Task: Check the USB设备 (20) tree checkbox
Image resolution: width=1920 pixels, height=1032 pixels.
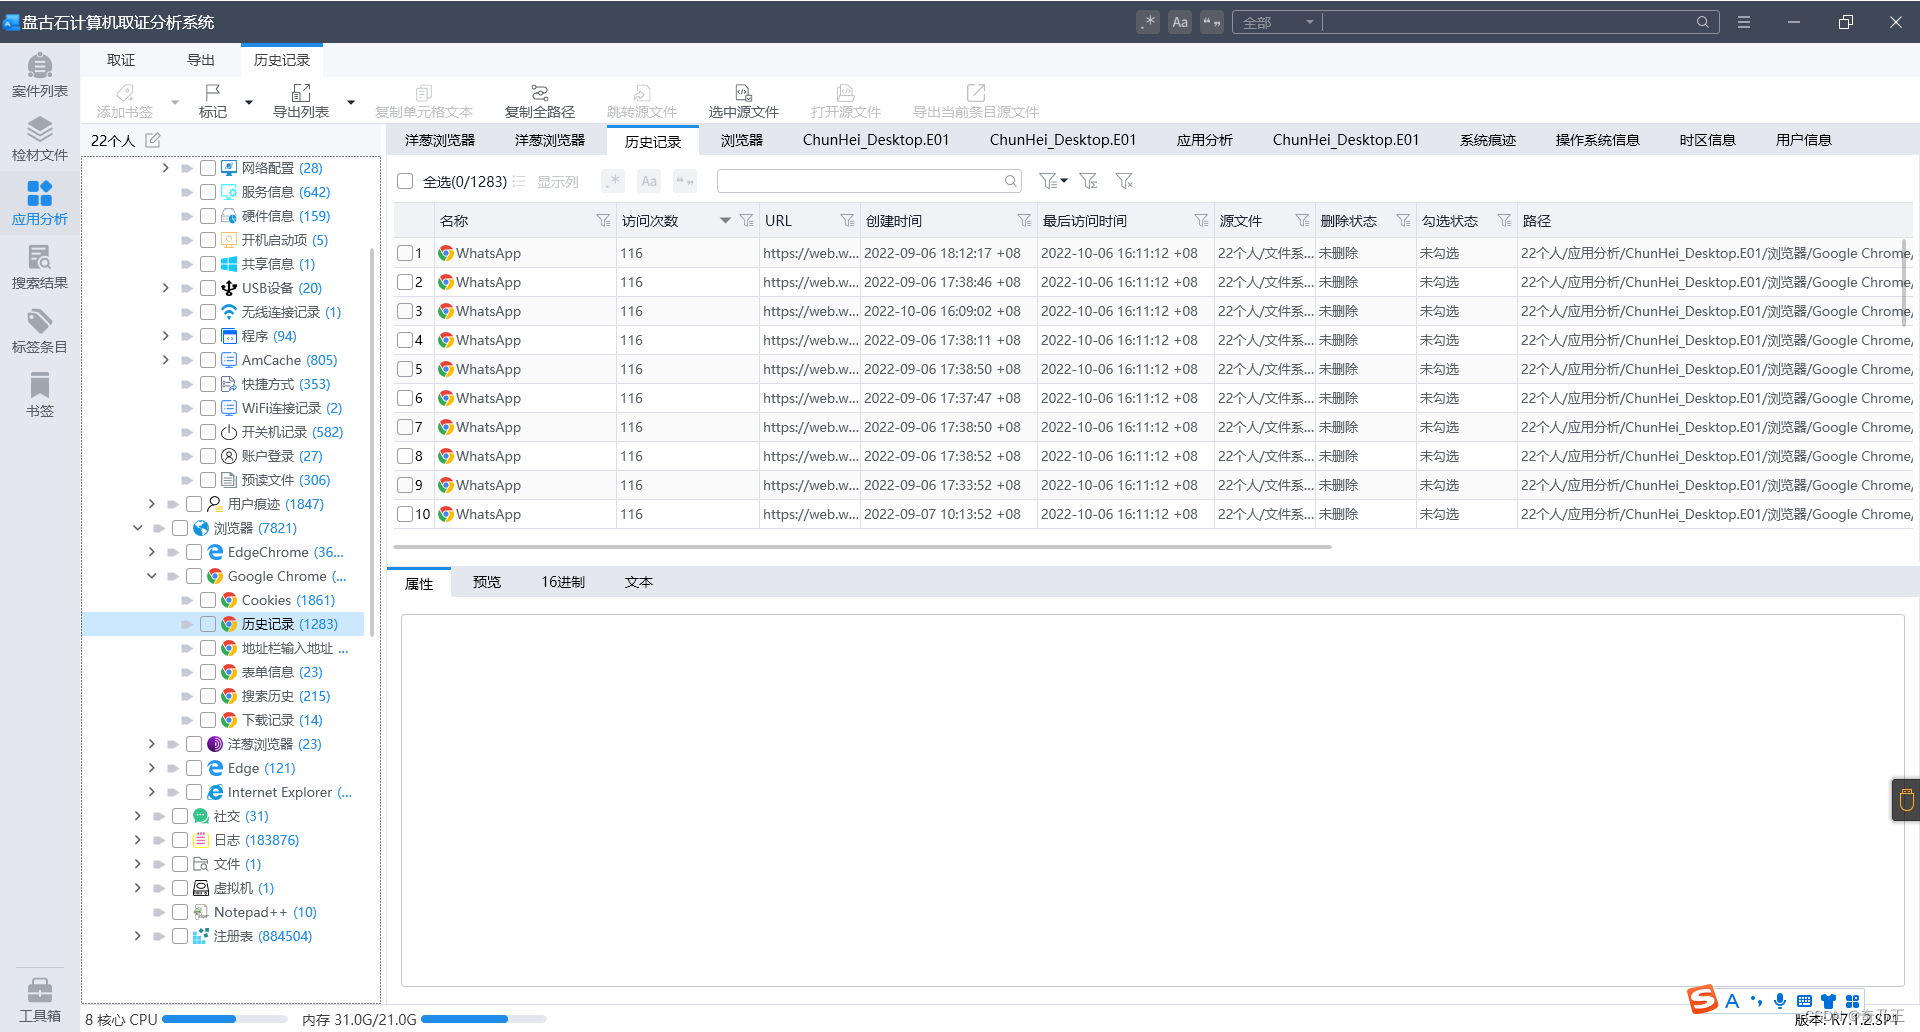Action: (208, 288)
